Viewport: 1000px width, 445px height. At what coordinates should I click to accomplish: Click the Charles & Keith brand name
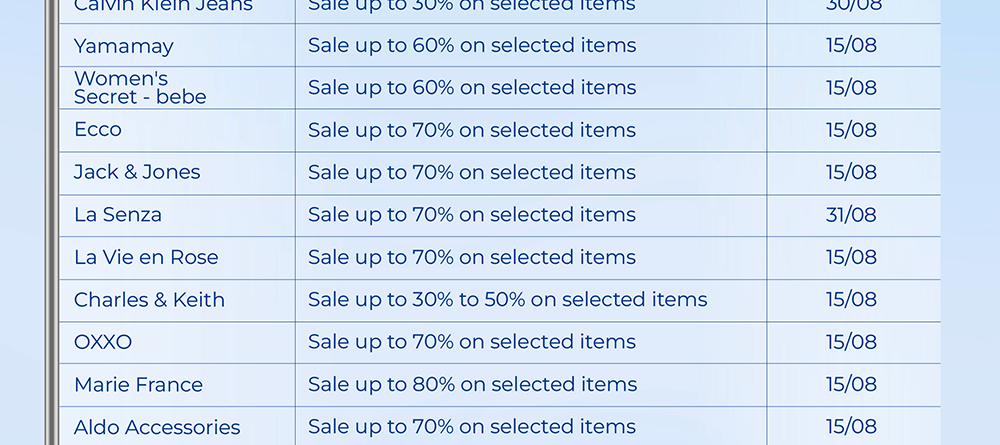149,300
